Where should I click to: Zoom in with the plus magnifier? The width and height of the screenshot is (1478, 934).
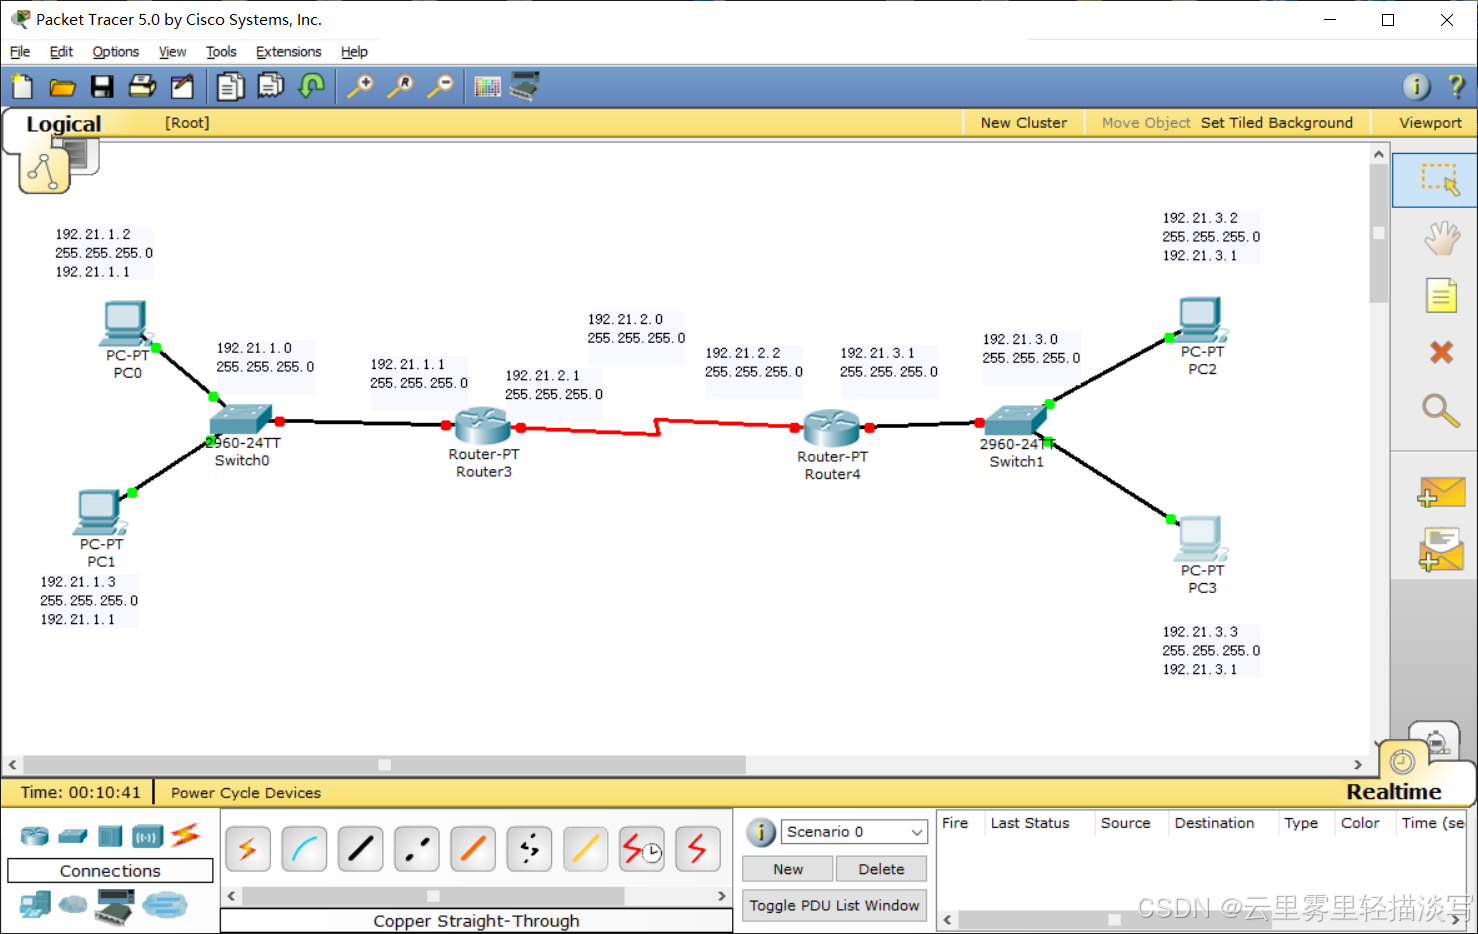360,87
